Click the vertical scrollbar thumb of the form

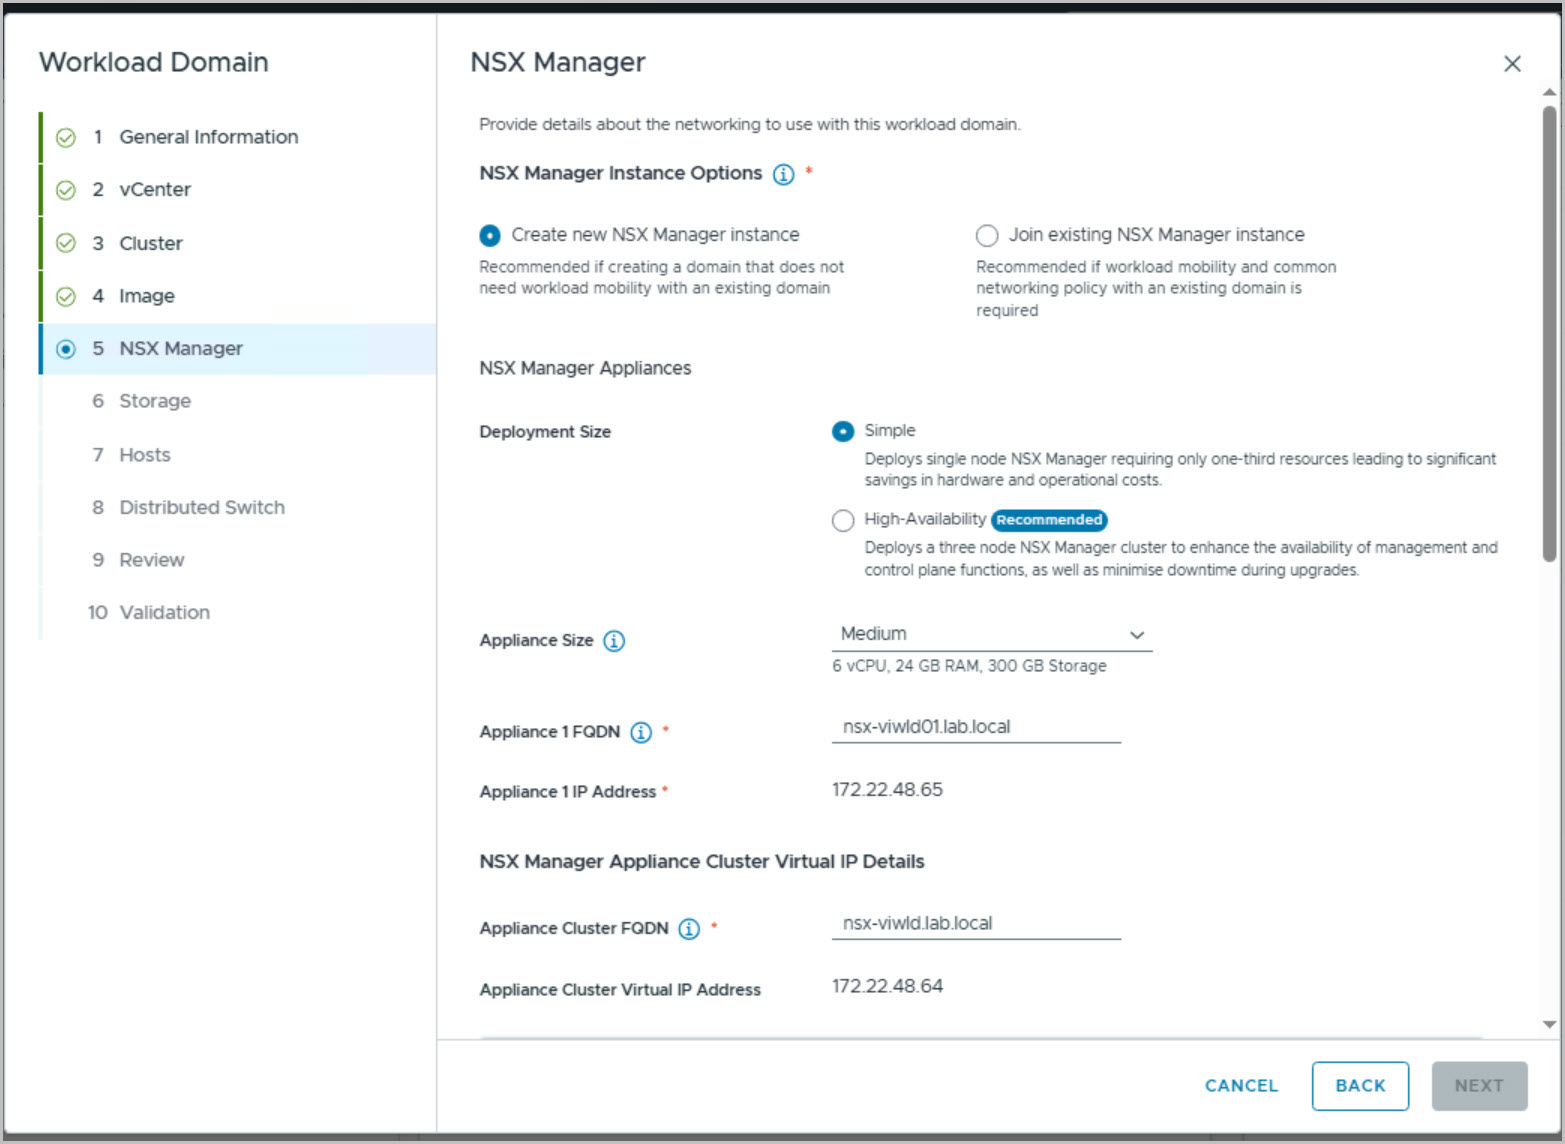(x=1549, y=335)
